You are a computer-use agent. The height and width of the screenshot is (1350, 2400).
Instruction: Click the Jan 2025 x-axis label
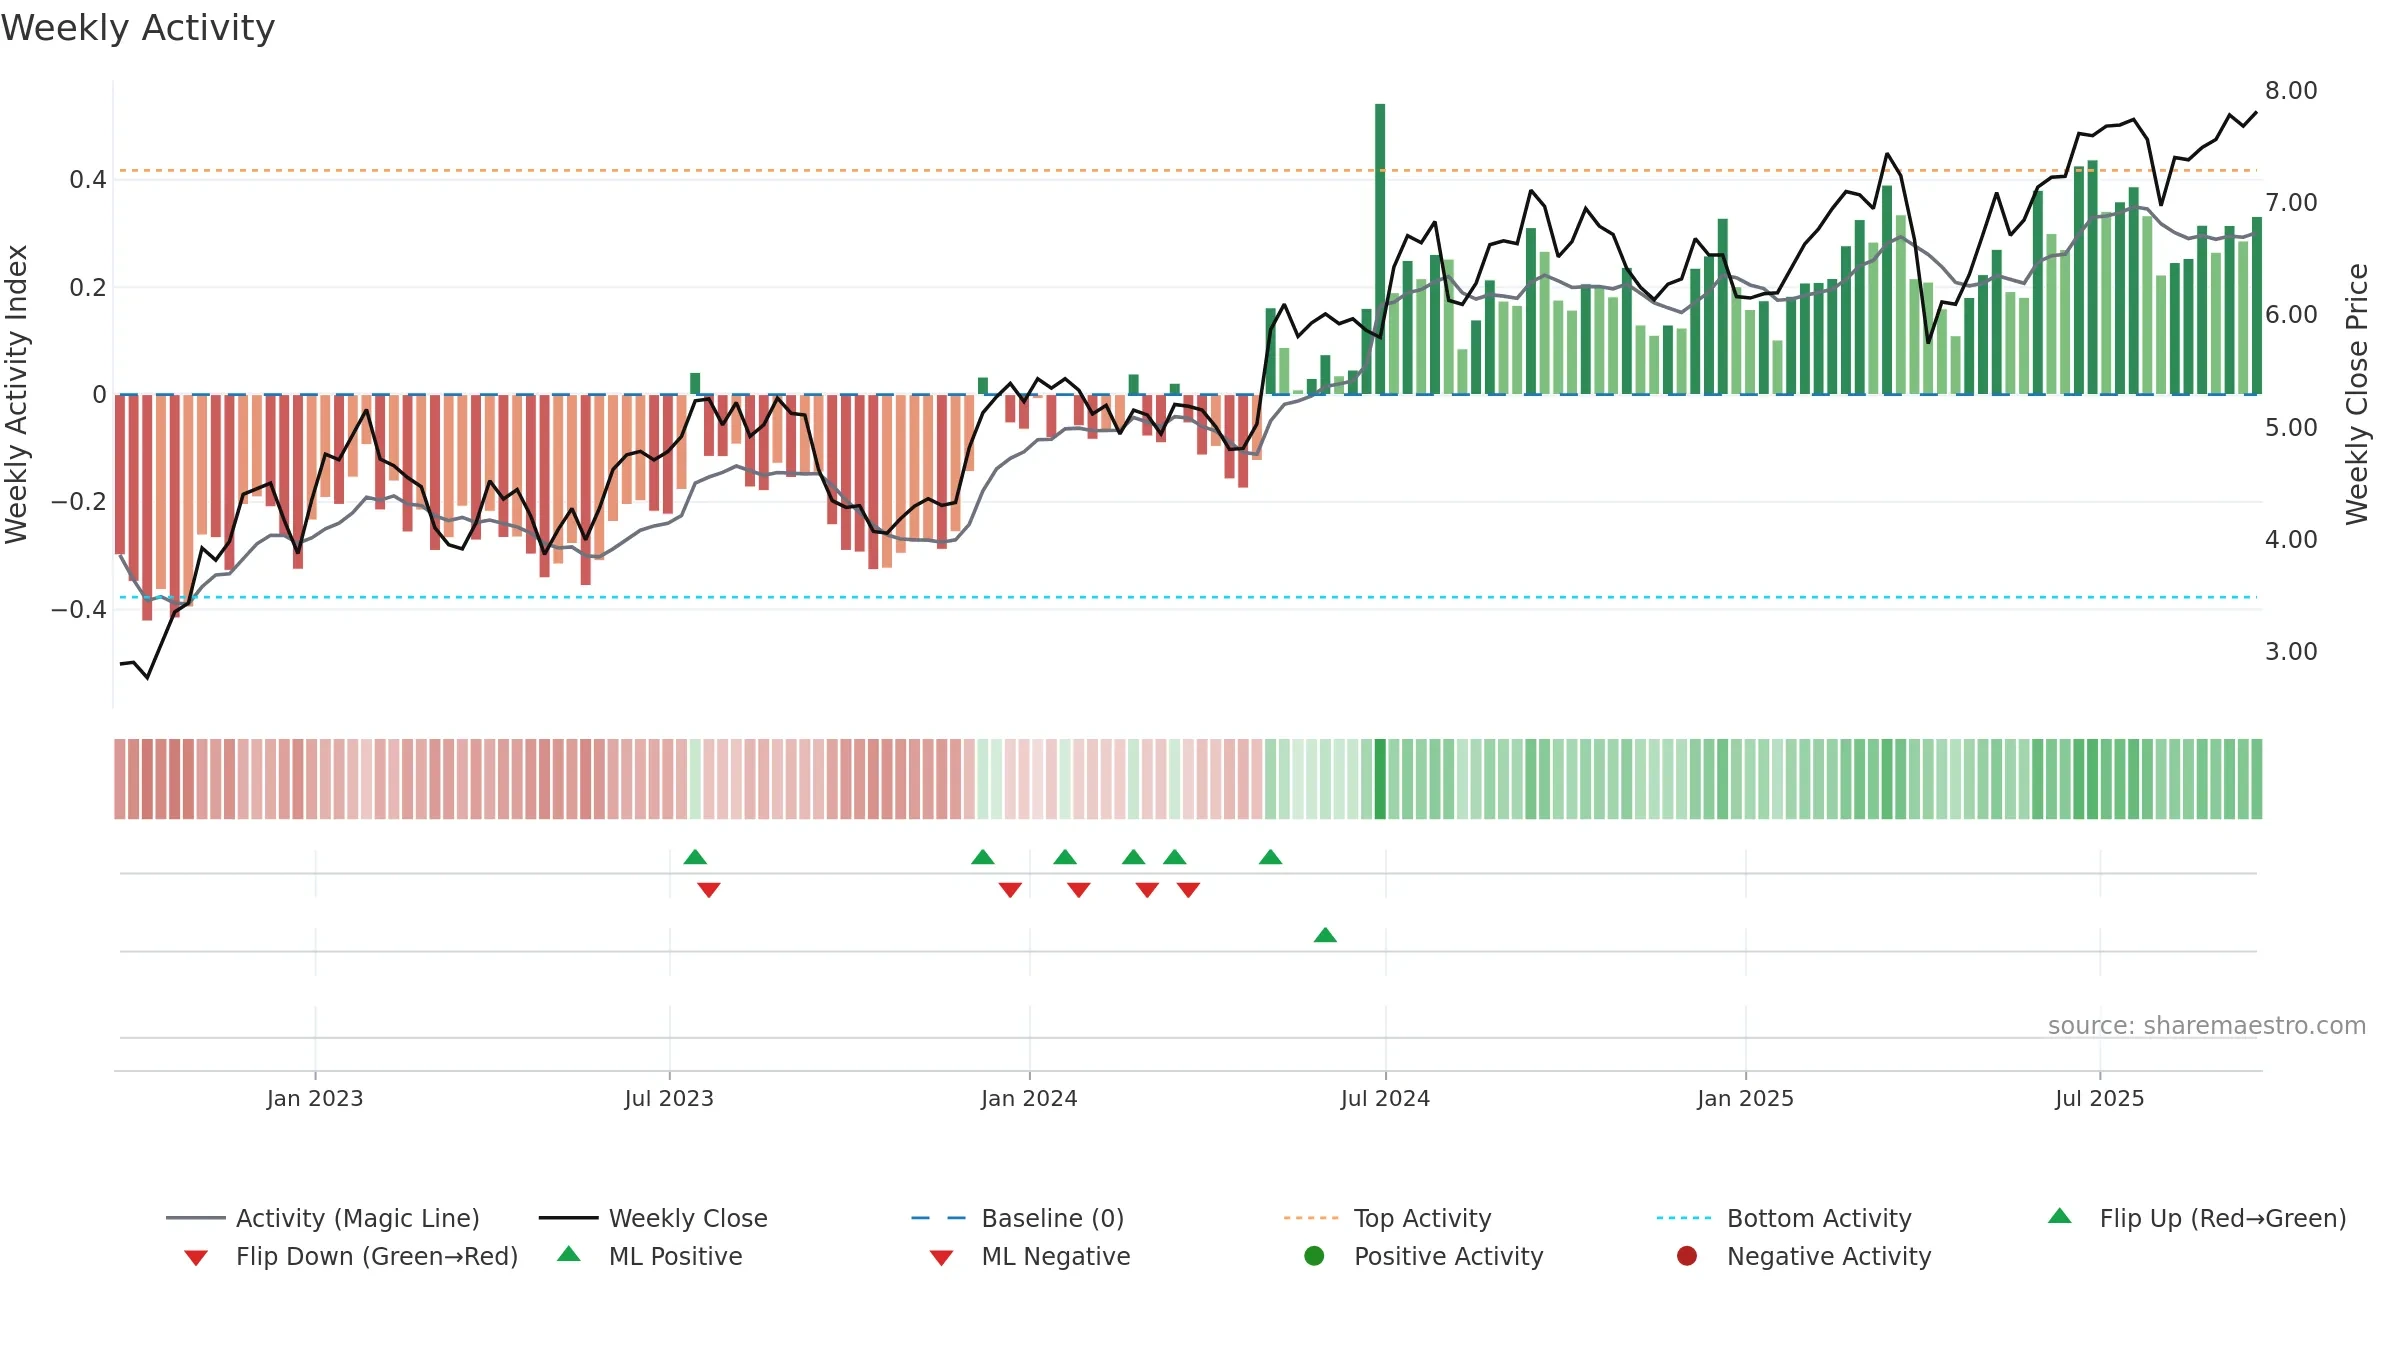[1745, 1098]
